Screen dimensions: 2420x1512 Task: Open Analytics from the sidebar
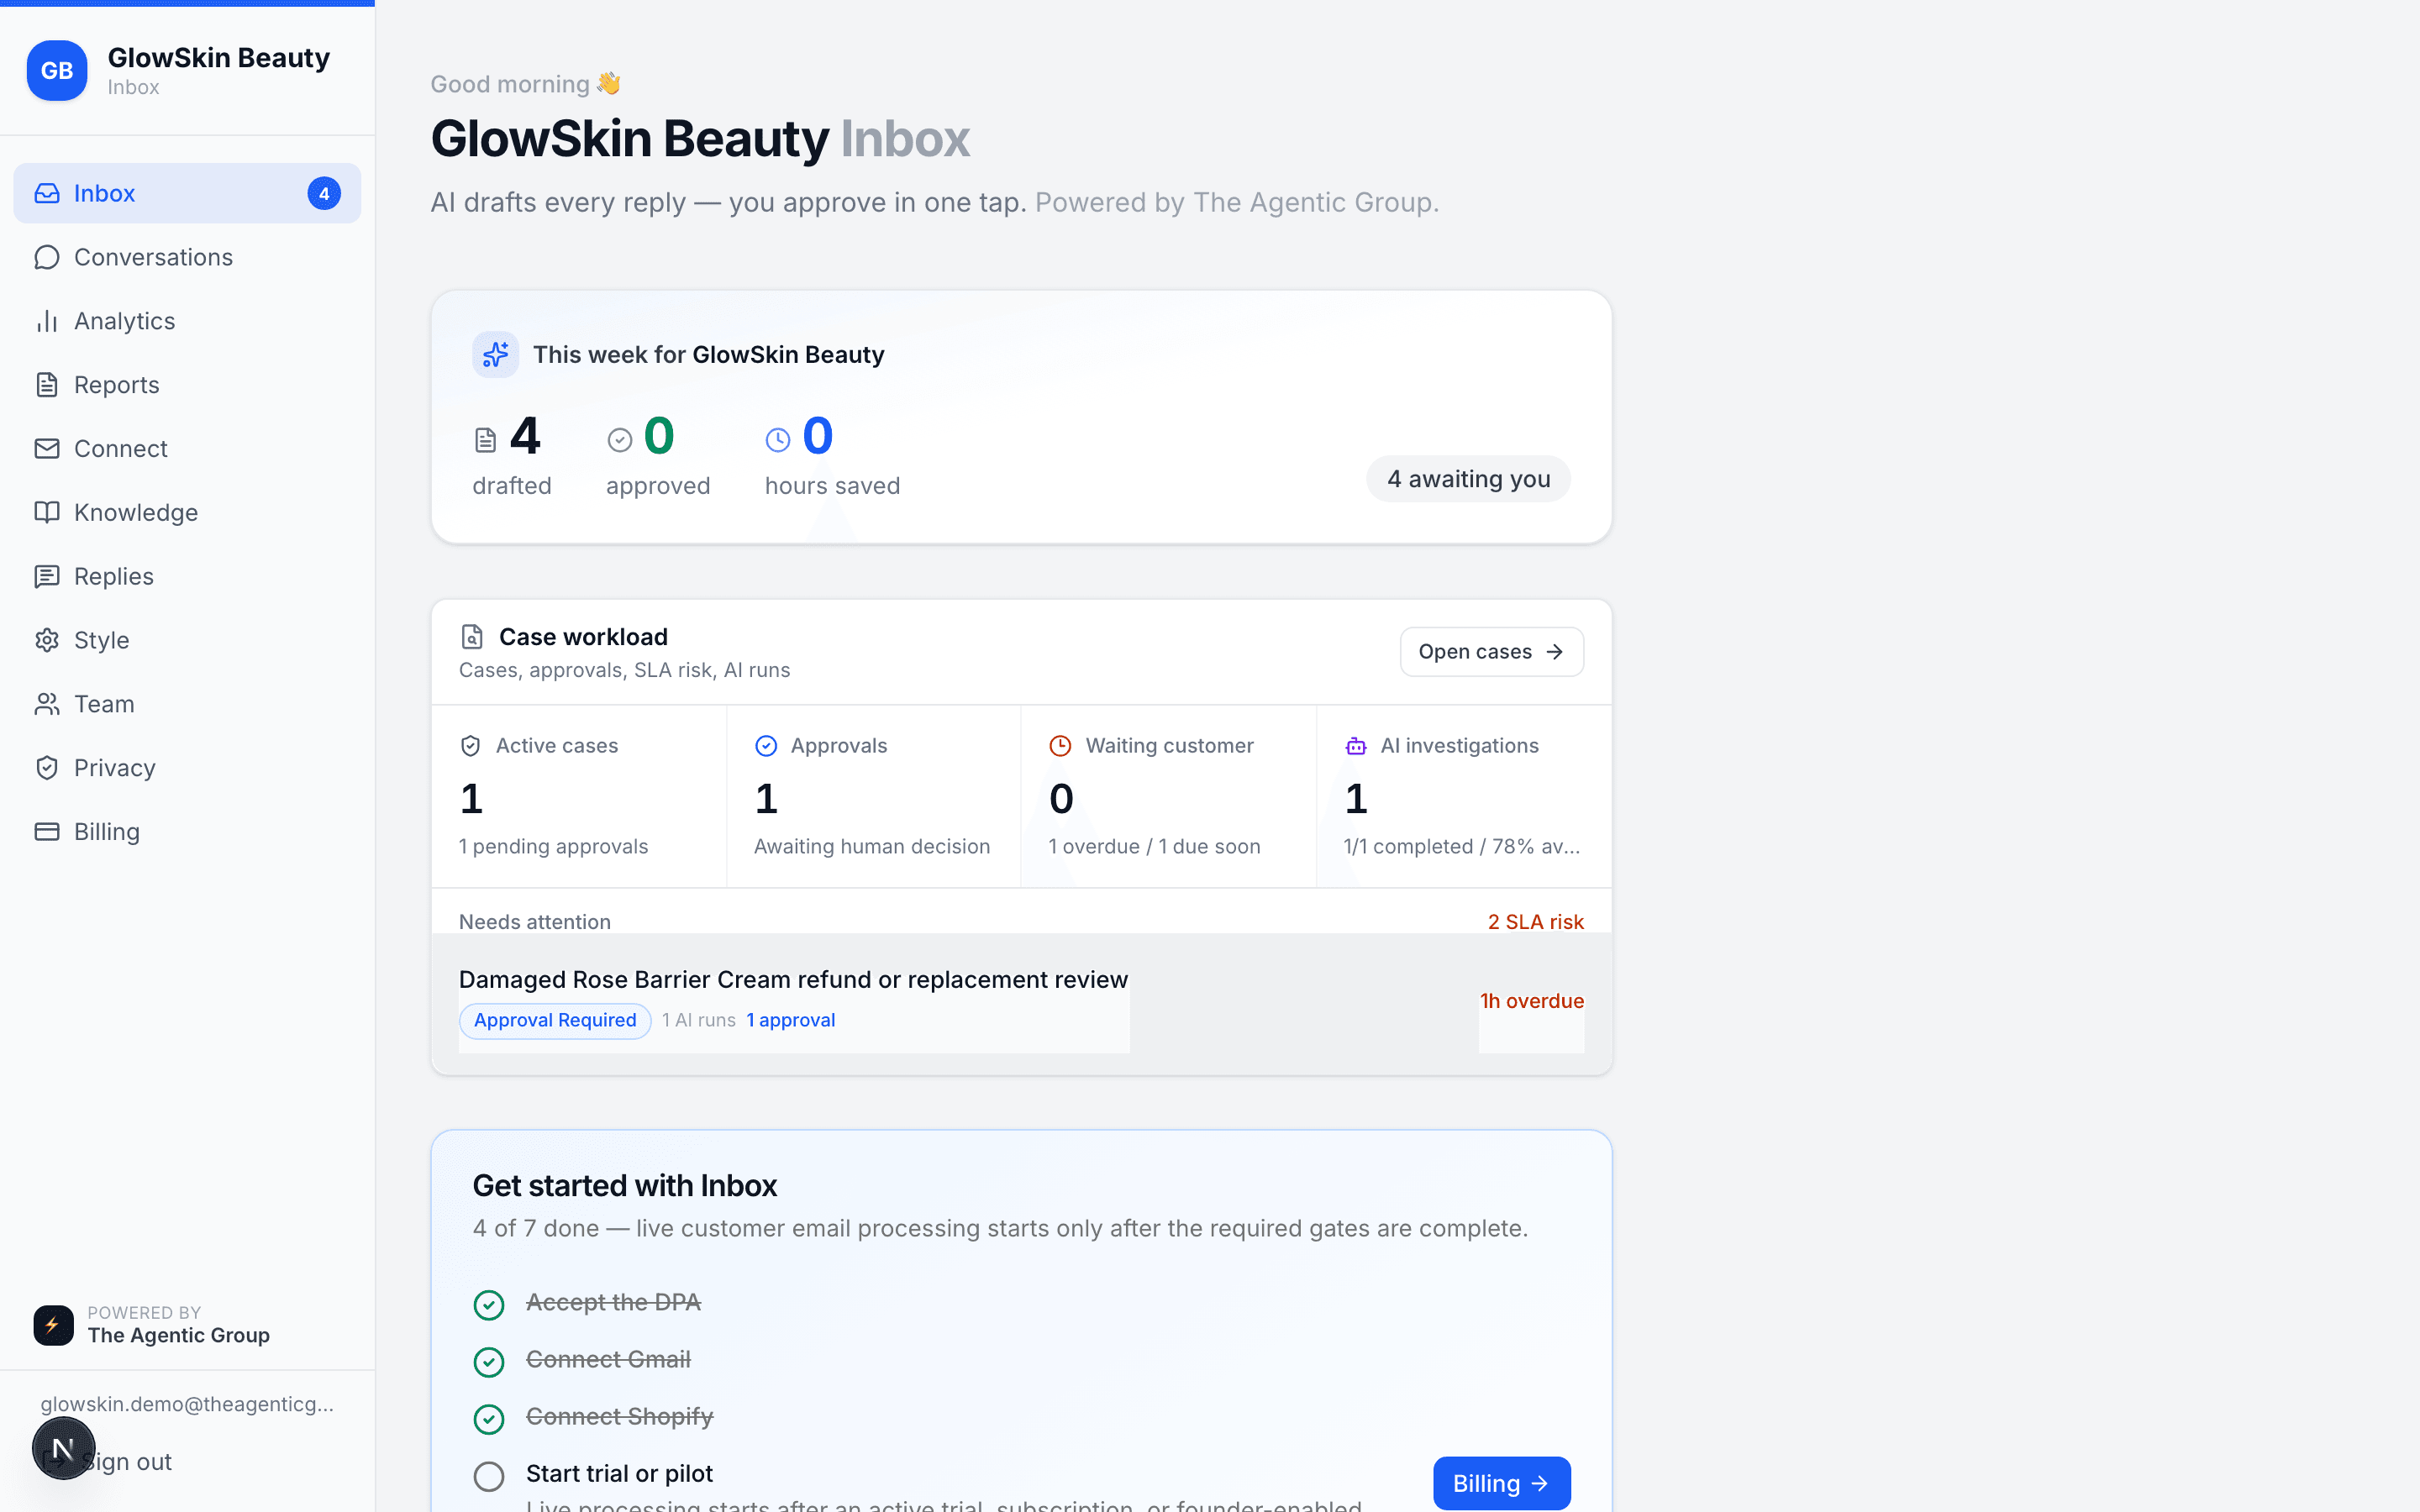tap(187, 321)
